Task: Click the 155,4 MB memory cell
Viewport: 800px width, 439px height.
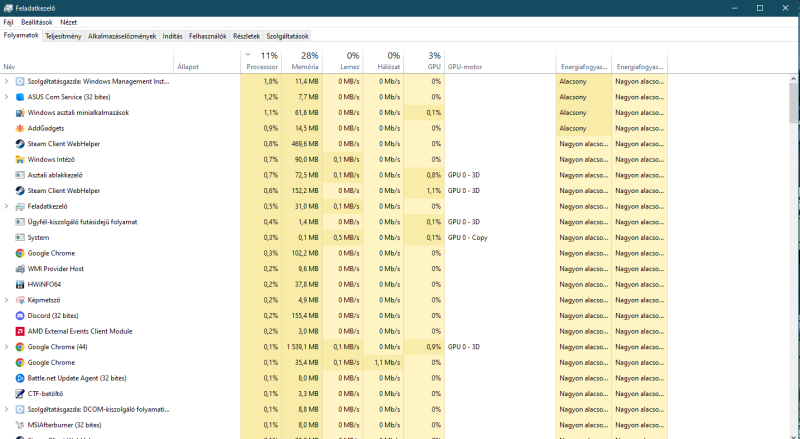Action: [x=302, y=316]
